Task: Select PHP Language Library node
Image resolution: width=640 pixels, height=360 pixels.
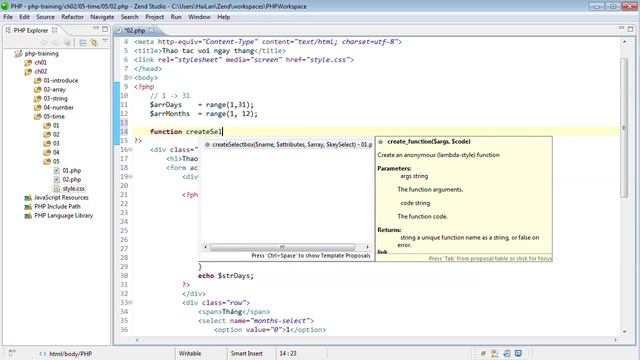Action: tap(63, 216)
